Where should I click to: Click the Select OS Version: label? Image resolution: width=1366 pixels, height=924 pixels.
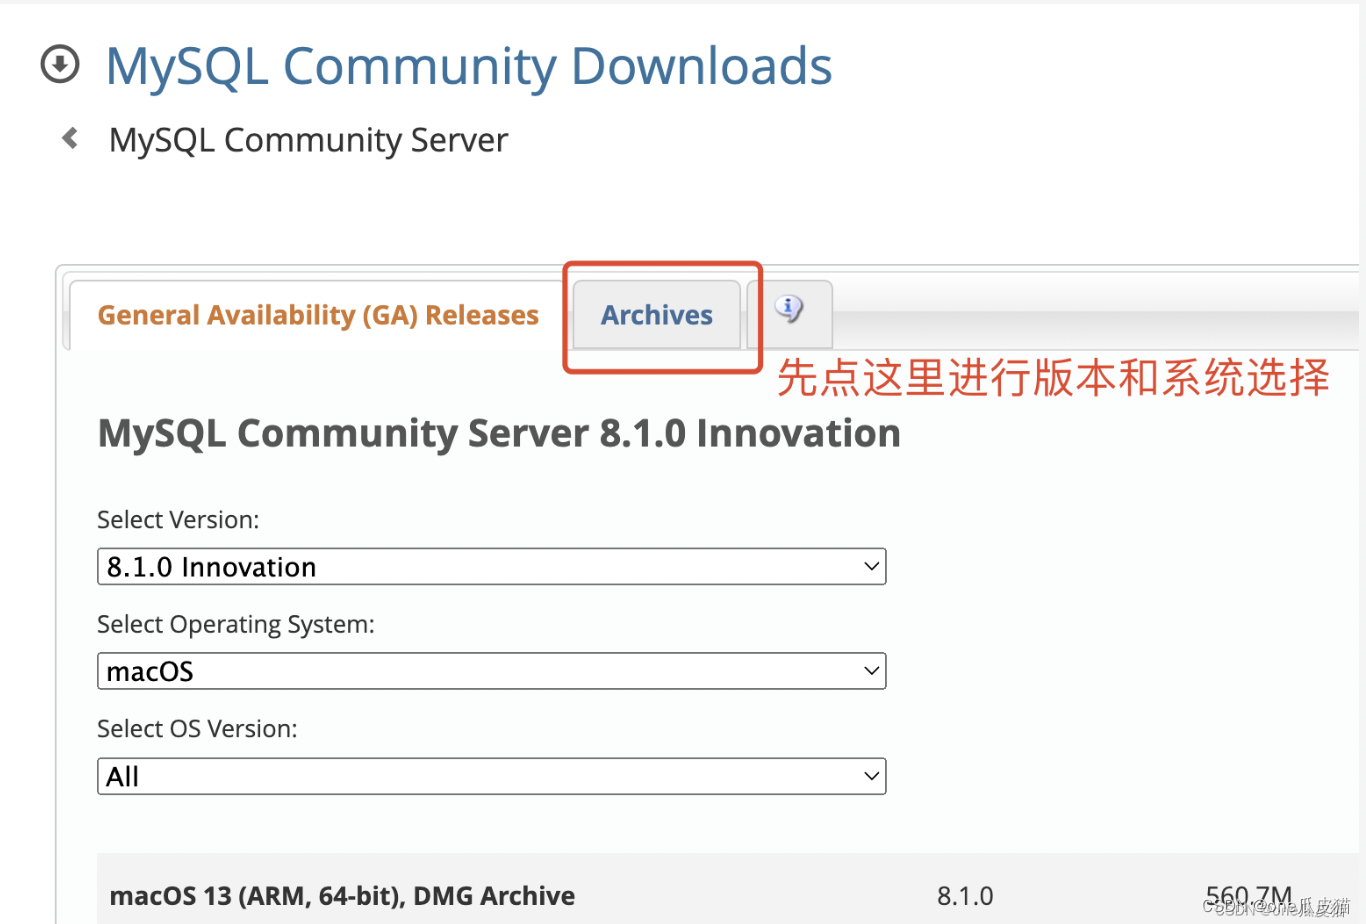(x=197, y=729)
